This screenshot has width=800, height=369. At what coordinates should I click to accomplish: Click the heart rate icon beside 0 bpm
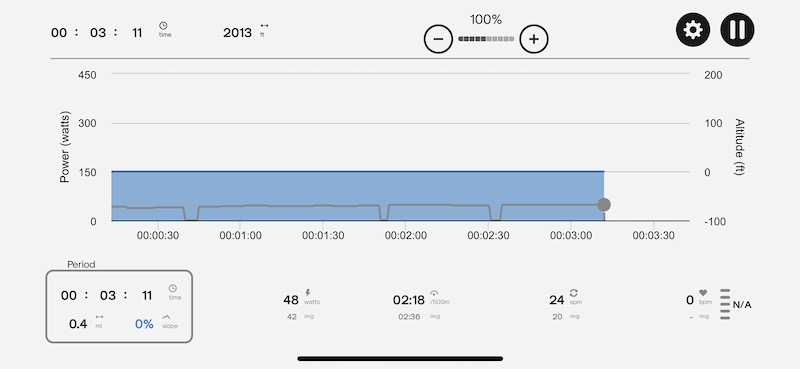click(703, 293)
